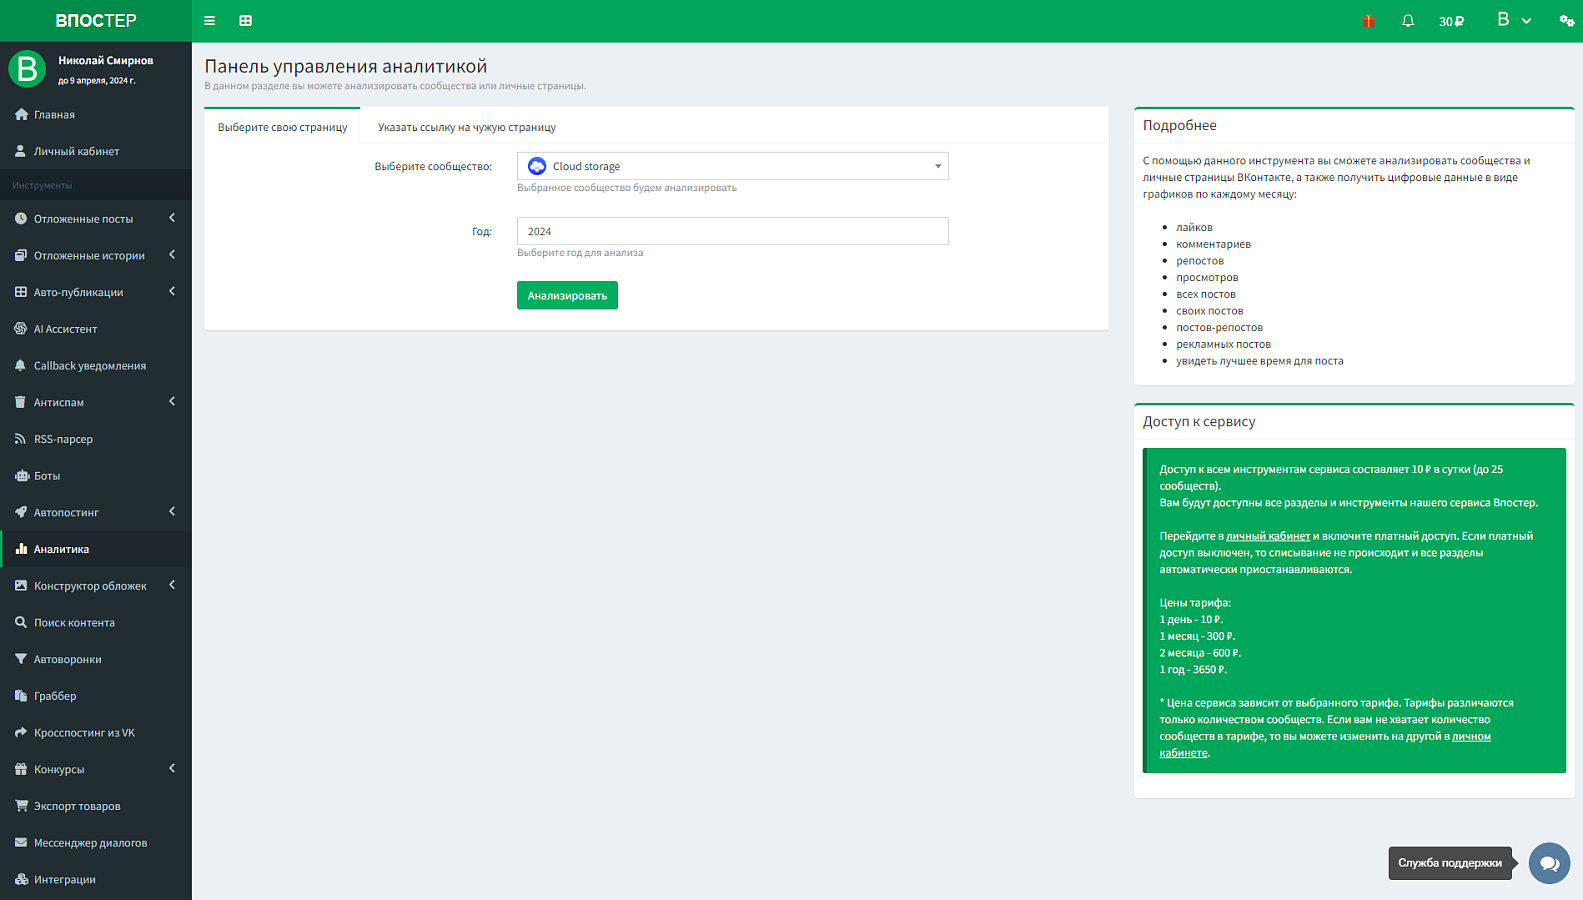Toggle sidebar with the hamburger icon
This screenshot has height=900, width=1583.
tap(209, 20)
